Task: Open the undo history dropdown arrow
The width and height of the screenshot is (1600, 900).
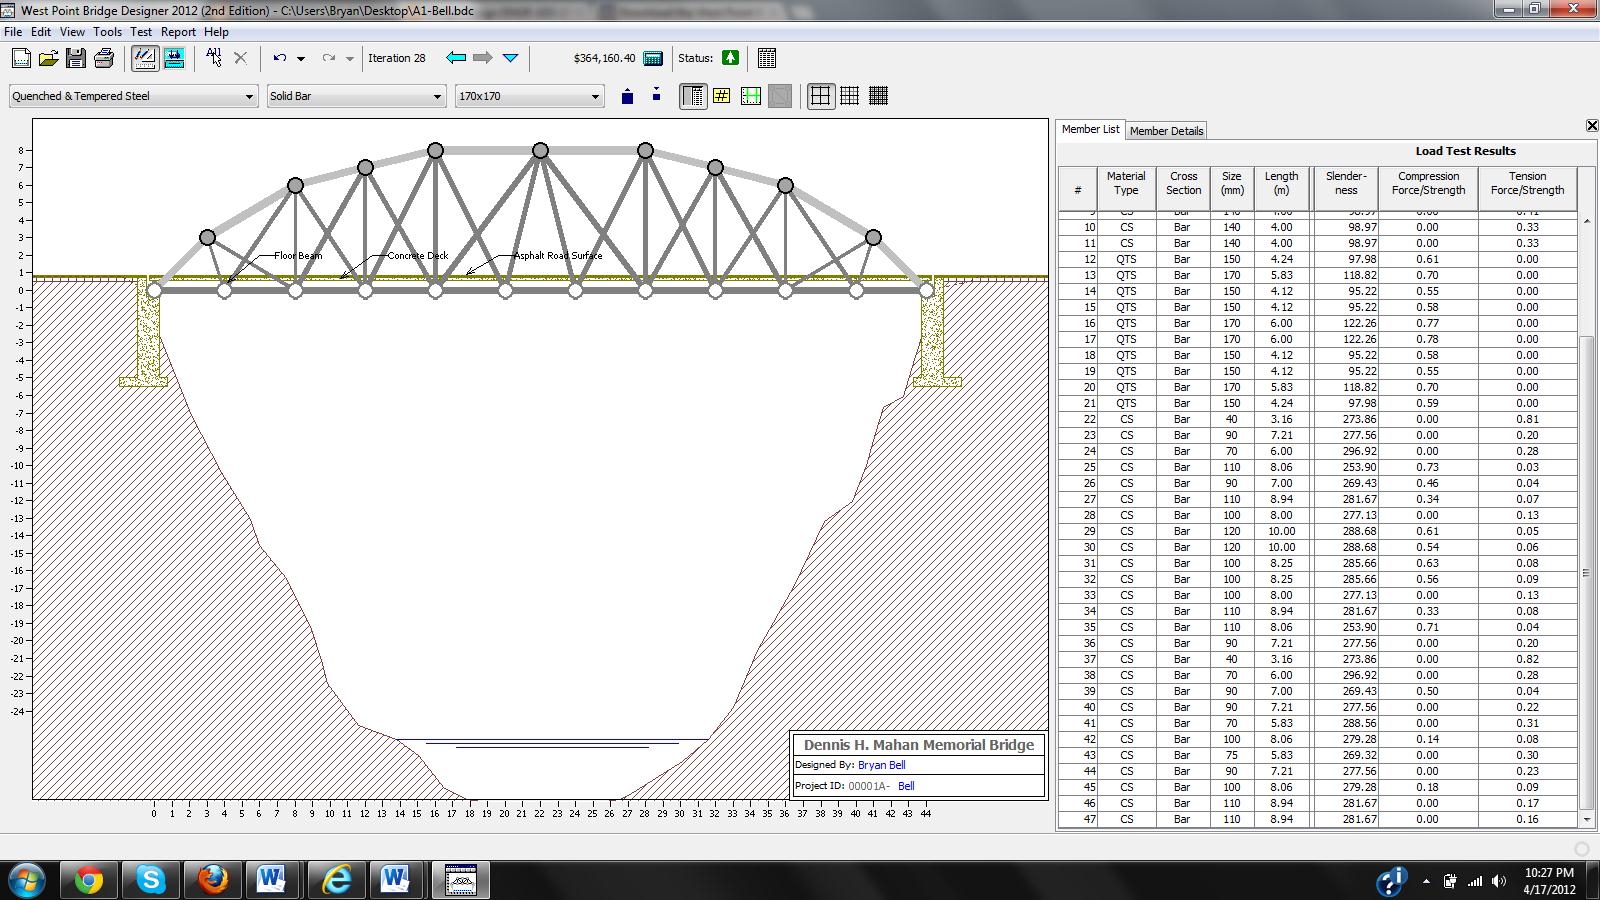Action: click(x=301, y=59)
